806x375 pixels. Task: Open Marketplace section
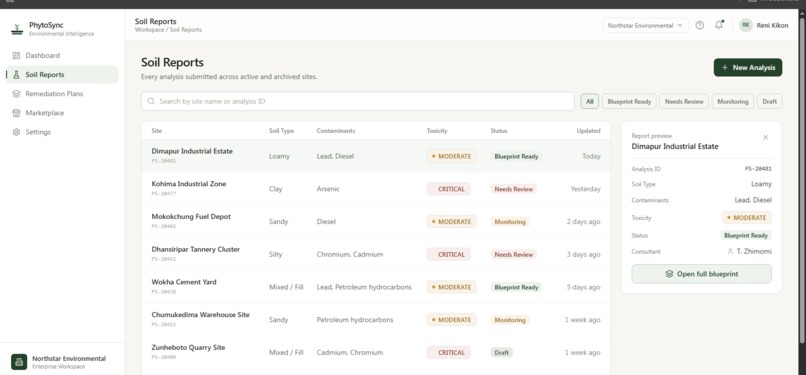coord(62,113)
